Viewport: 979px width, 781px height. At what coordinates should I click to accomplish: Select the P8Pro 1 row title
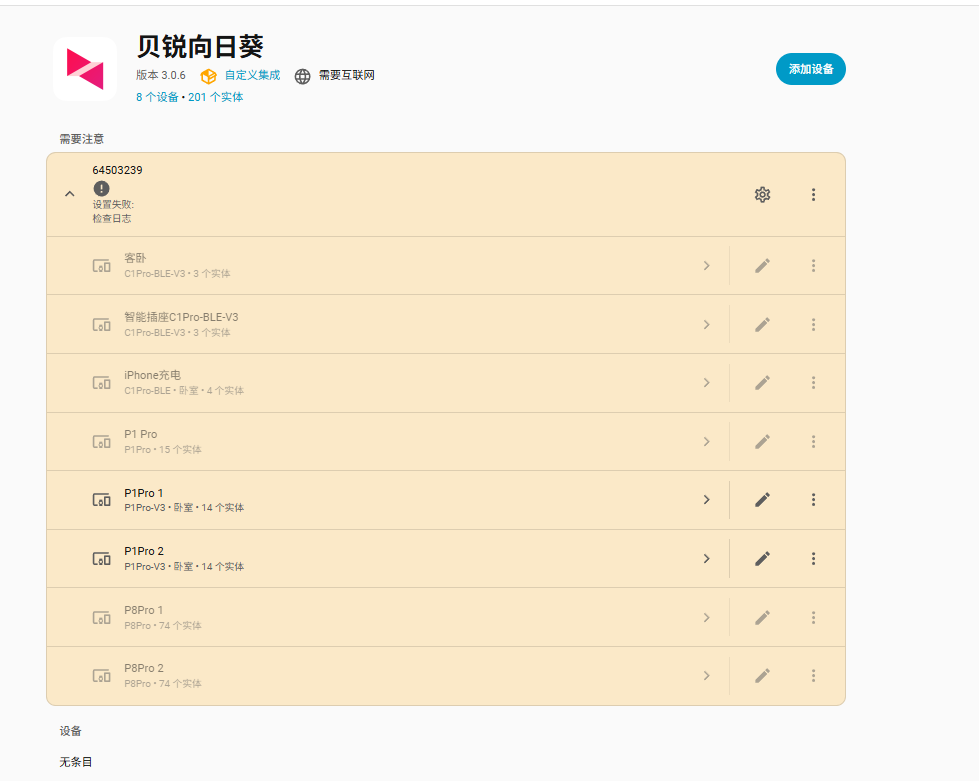tap(144, 610)
